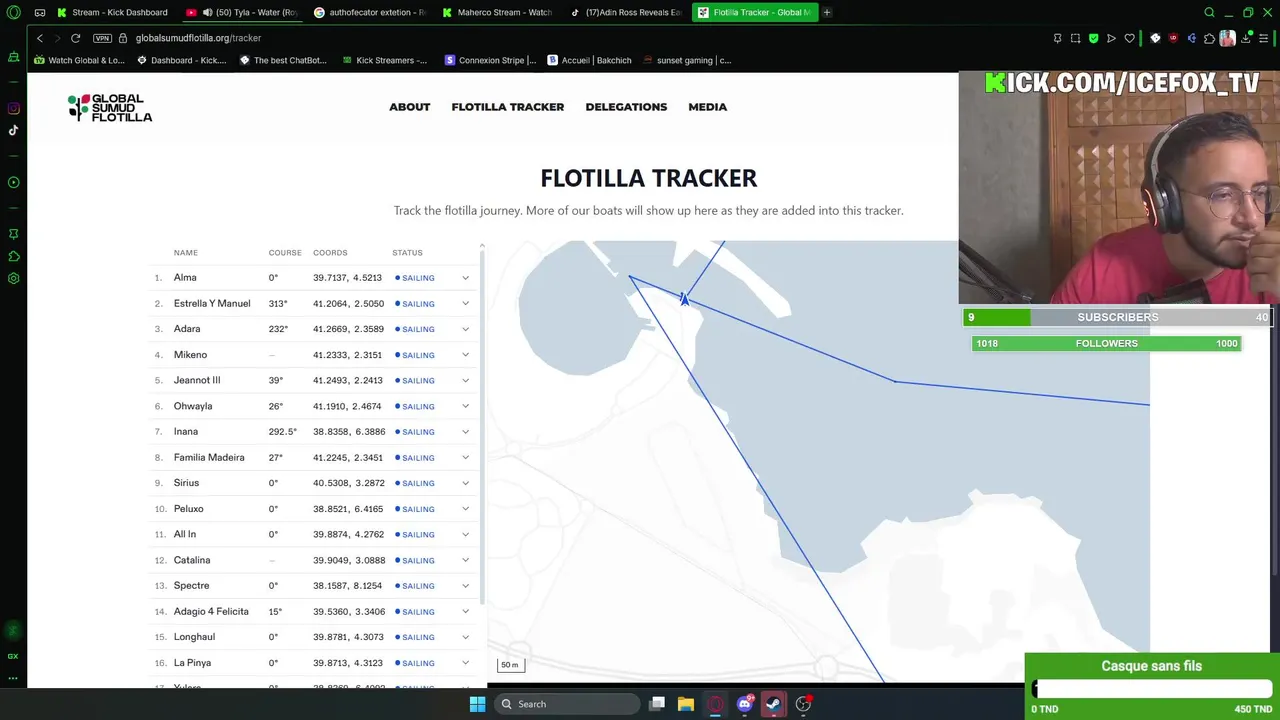Viewport: 1280px width, 720px height.
Task: Open the Dashboard - Kick bookmark
Action: click(x=182, y=60)
